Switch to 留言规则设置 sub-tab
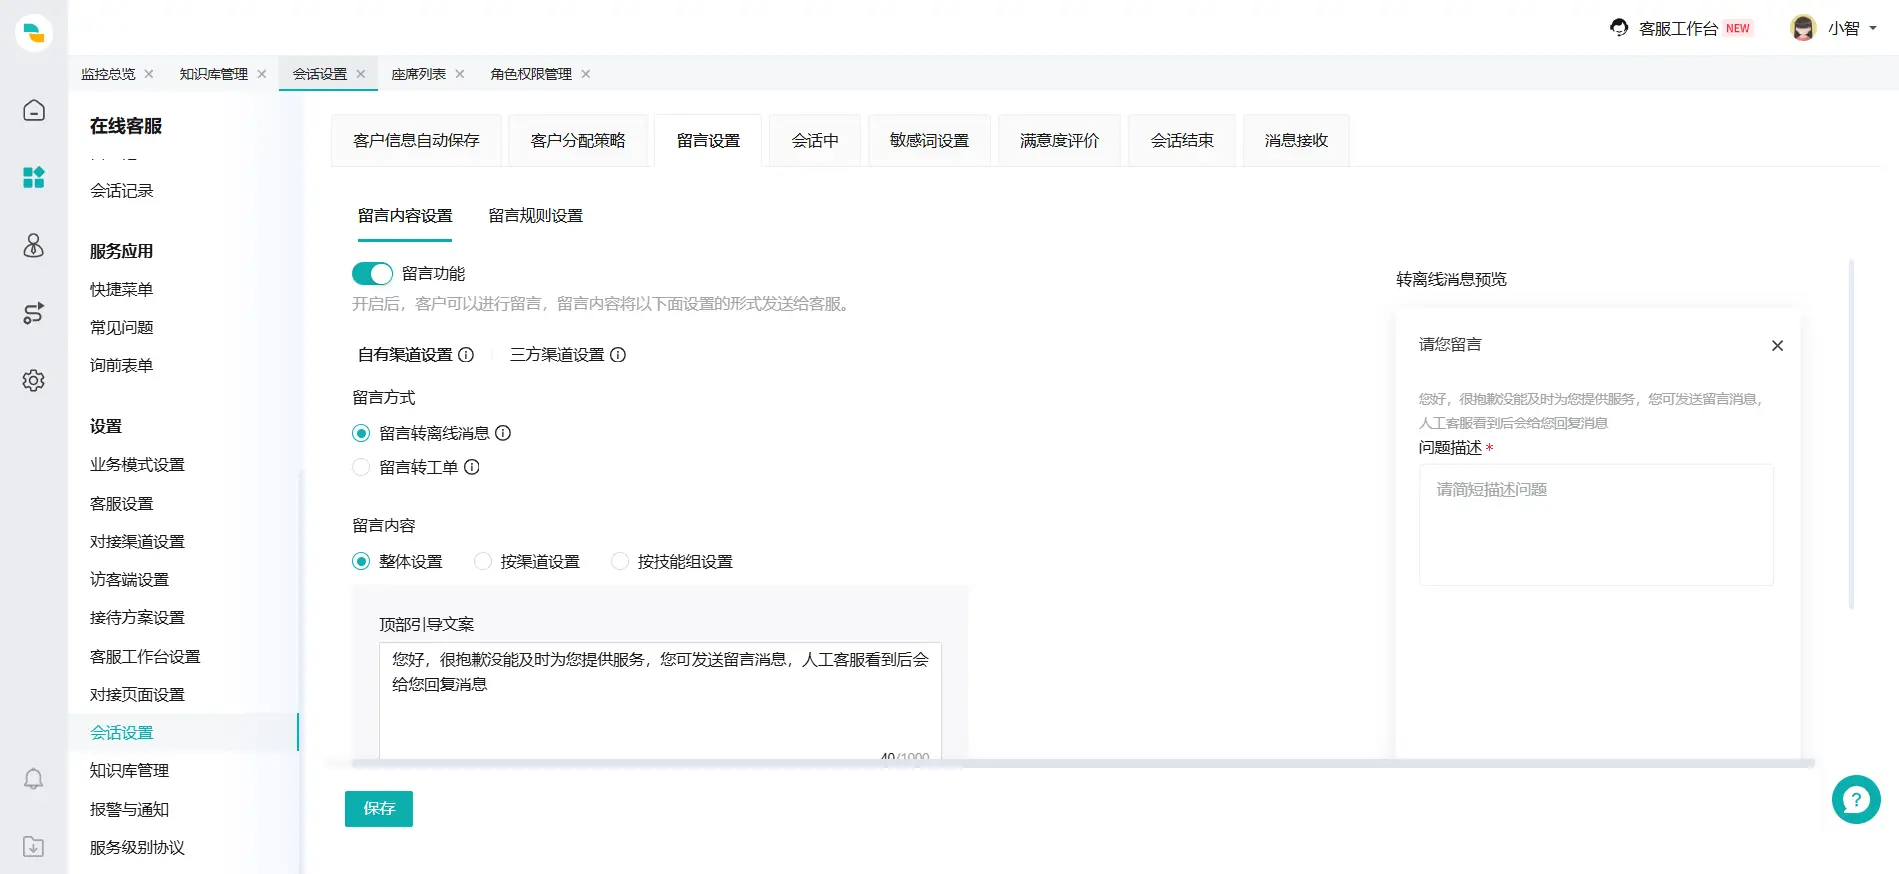Image resolution: width=1899 pixels, height=874 pixels. [535, 216]
